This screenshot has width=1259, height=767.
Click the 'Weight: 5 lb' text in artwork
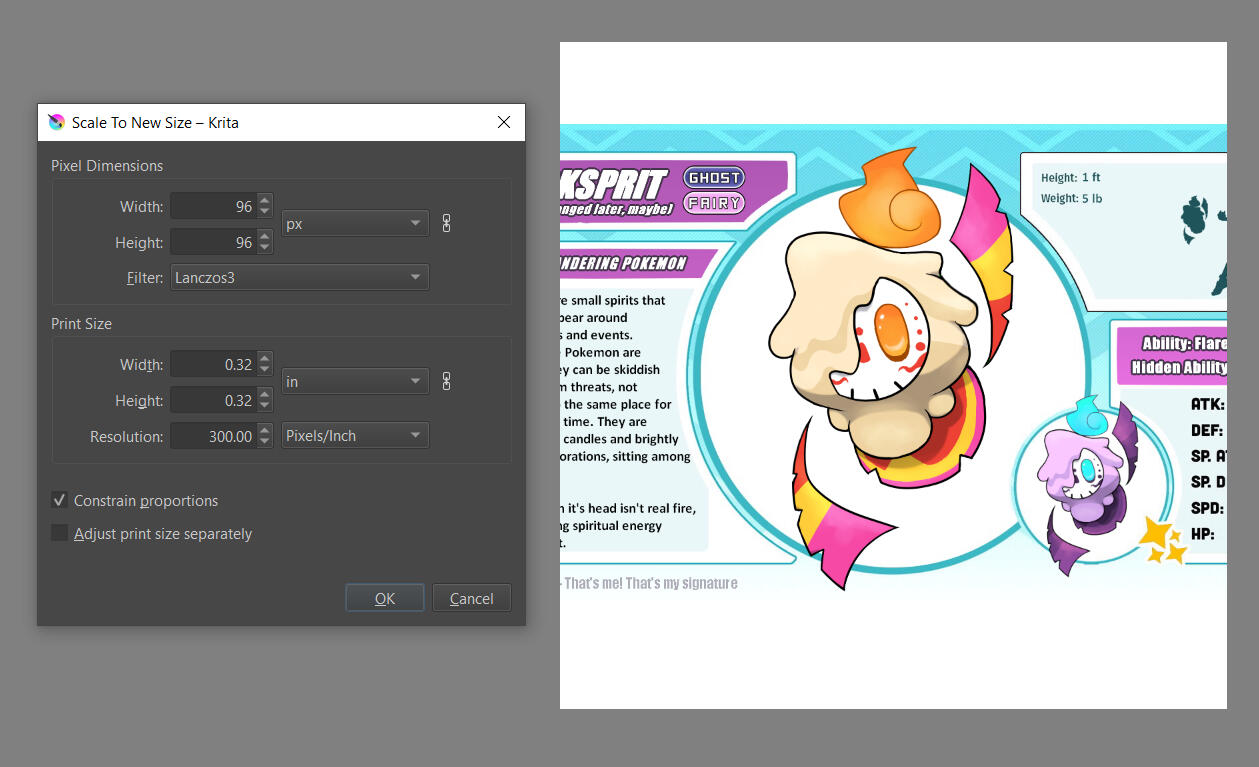[1071, 198]
